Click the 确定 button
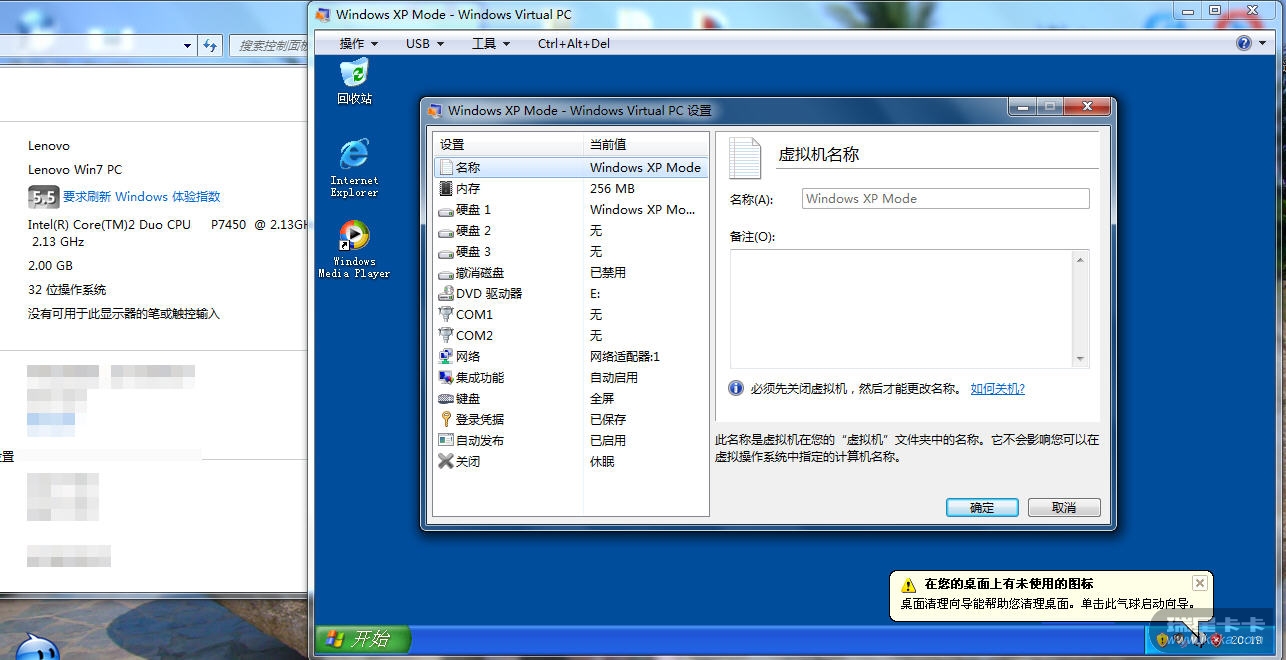 (x=982, y=508)
